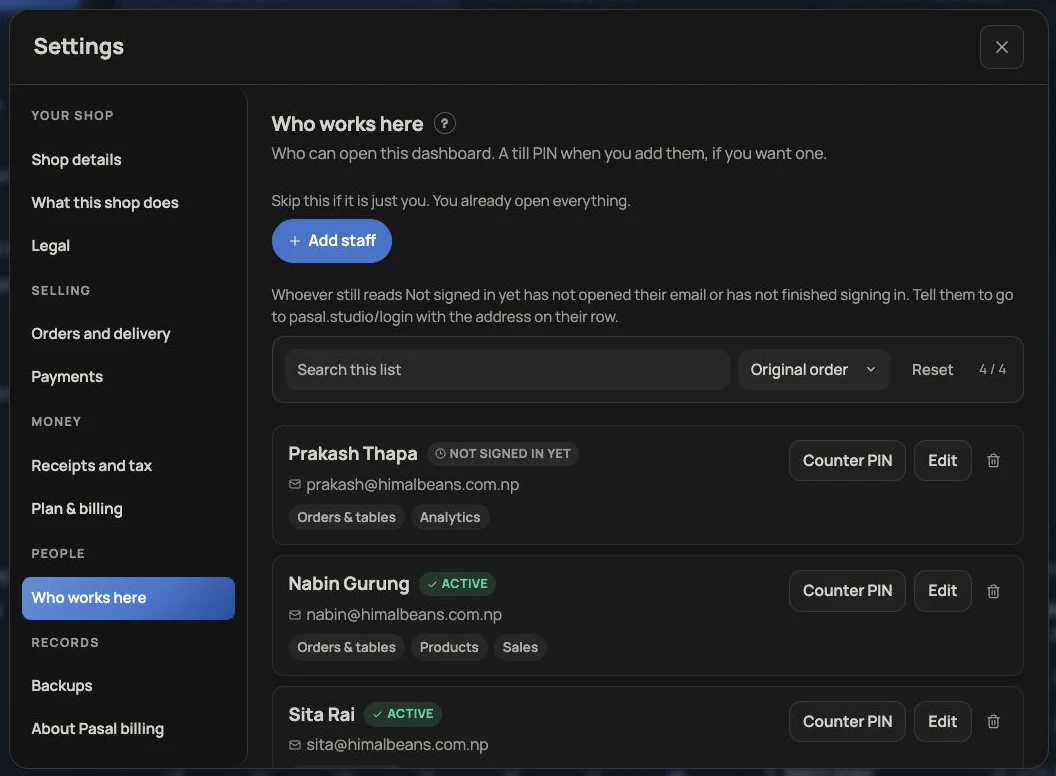
Task: Edit Prakash Thapa's staff entry
Action: pyautogui.click(x=942, y=461)
